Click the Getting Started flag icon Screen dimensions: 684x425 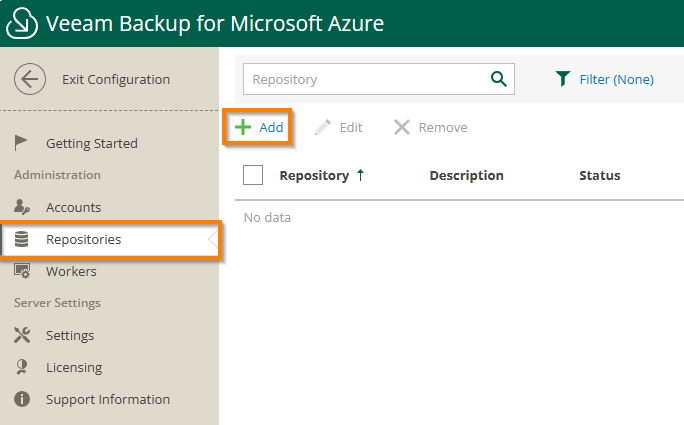pyautogui.click(x=22, y=143)
